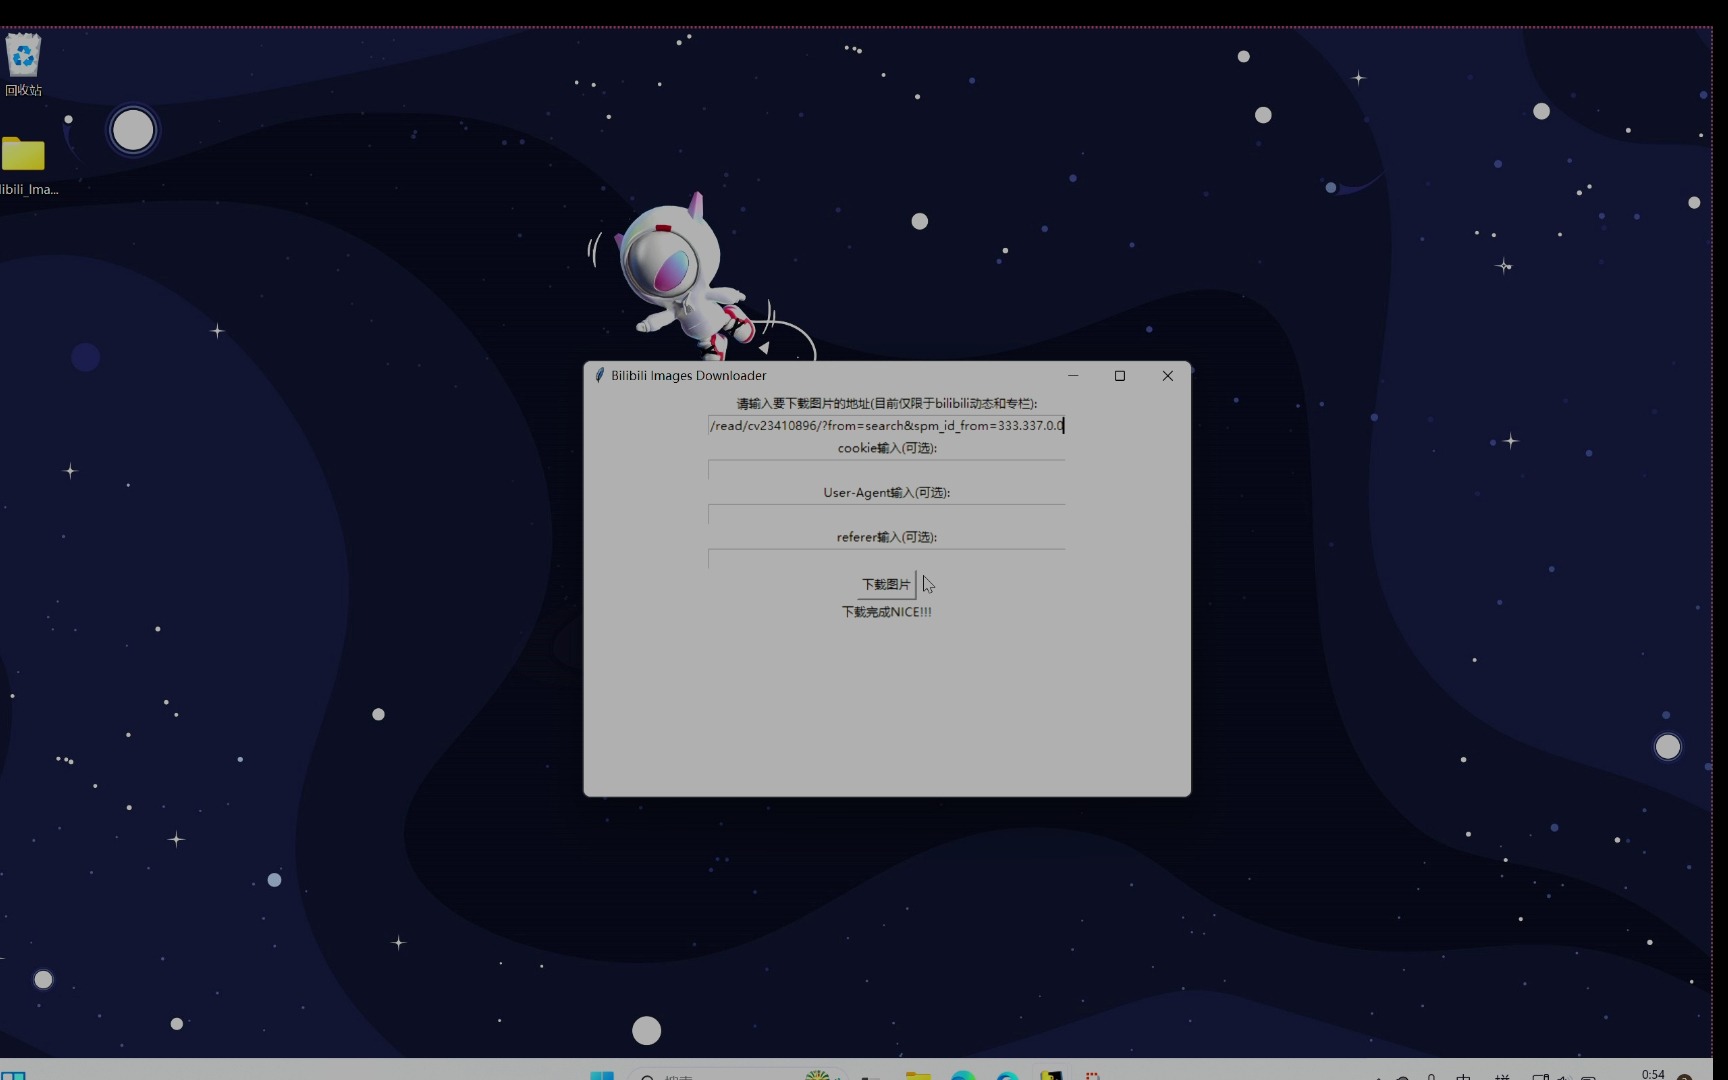Focus the image URL address field
1728x1080 pixels.
pos(886,426)
